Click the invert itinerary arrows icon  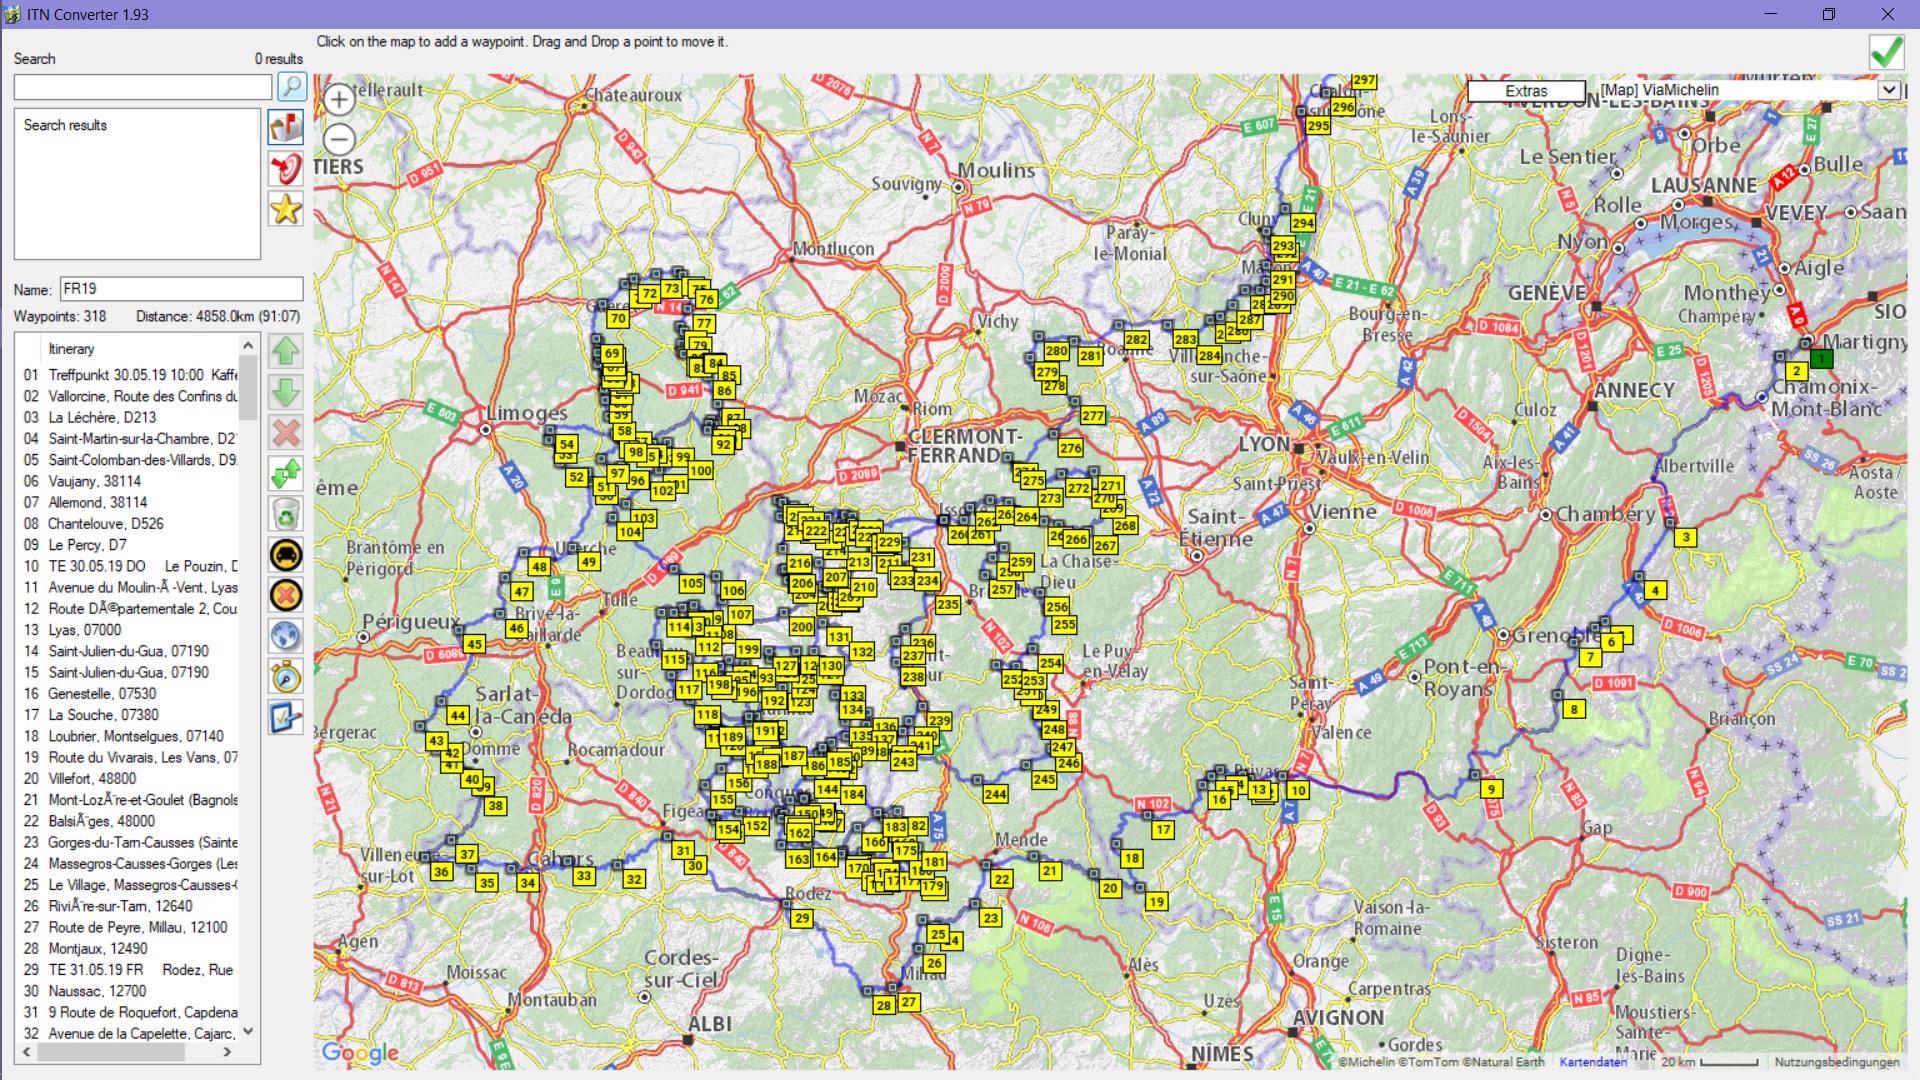[286, 473]
